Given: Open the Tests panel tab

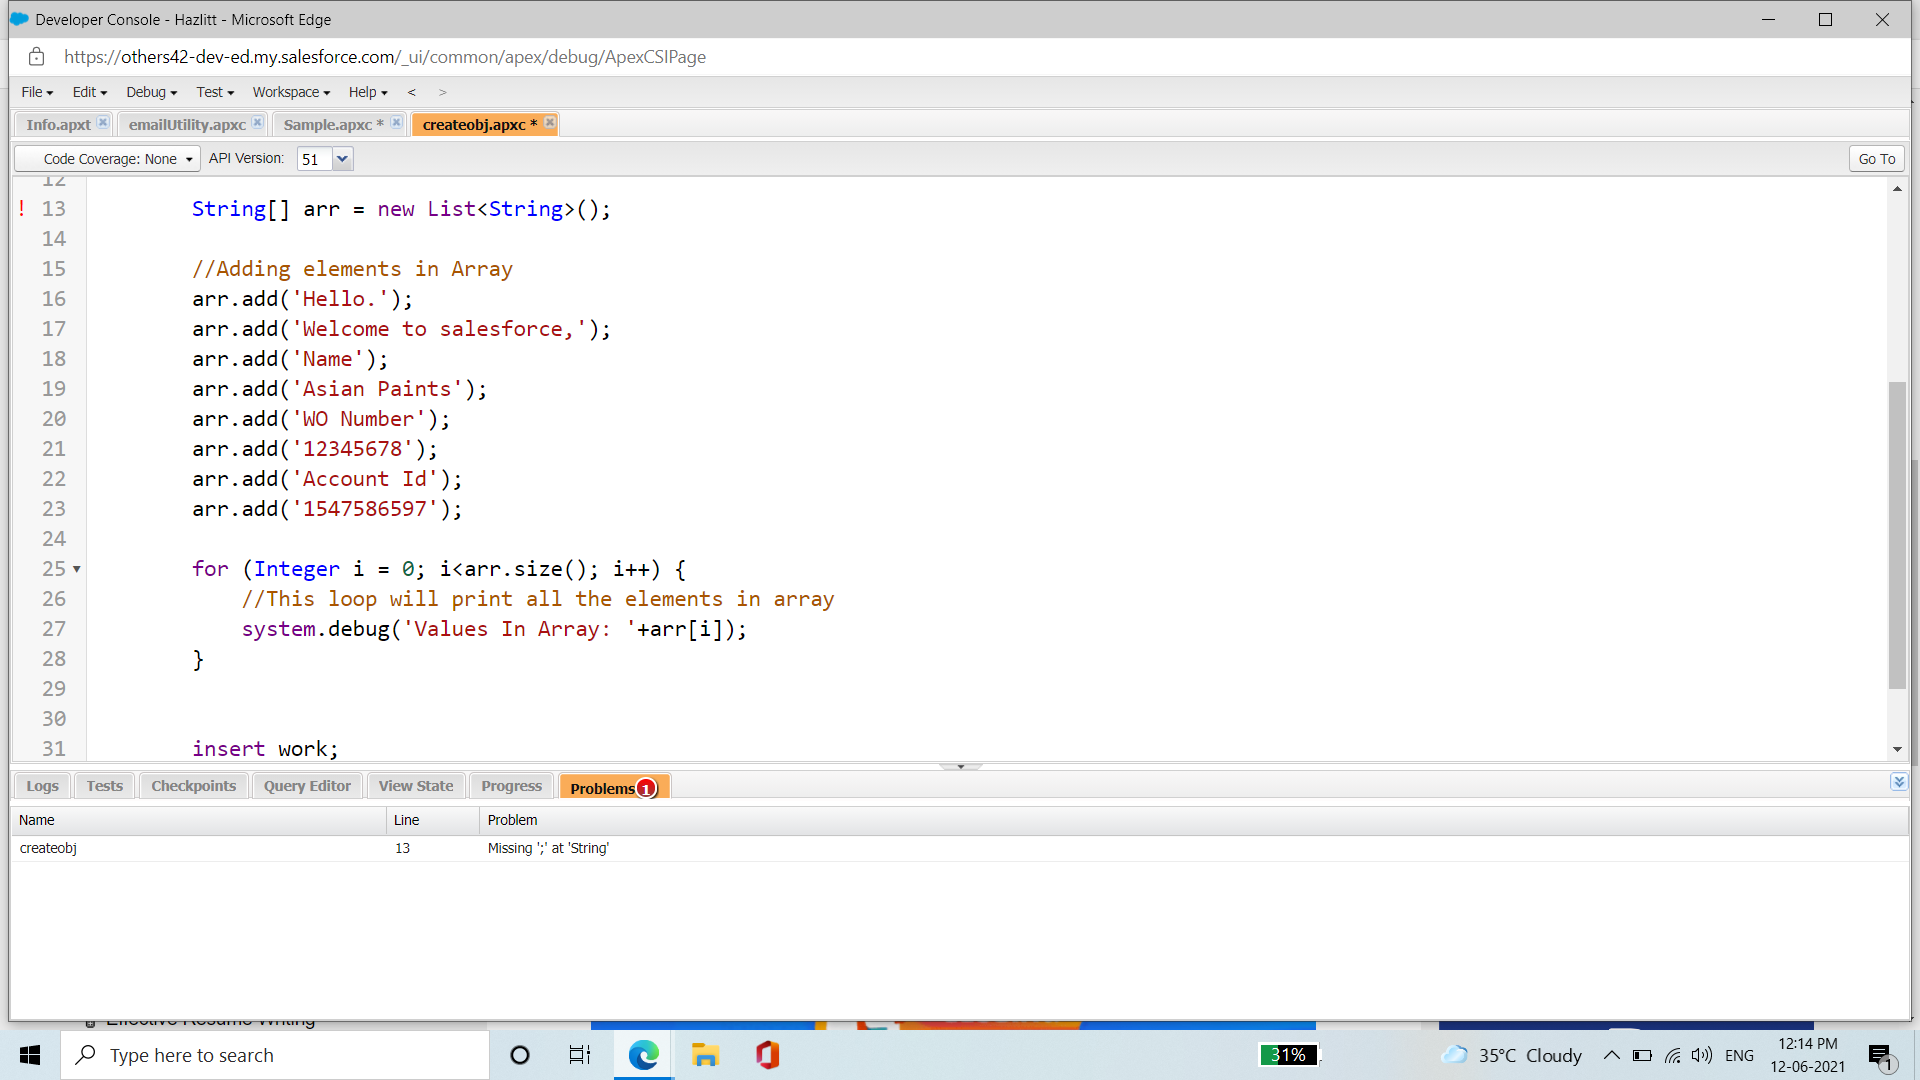Looking at the screenshot, I should tap(104, 785).
